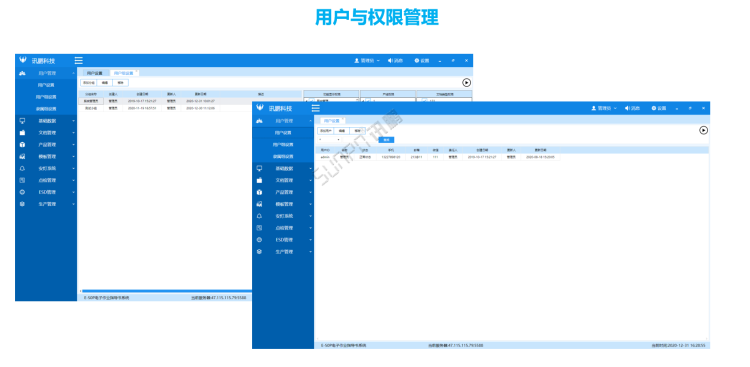
Task: Click E-SOP system name in front window status bar
Action: pyautogui.click(x=343, y=345)
